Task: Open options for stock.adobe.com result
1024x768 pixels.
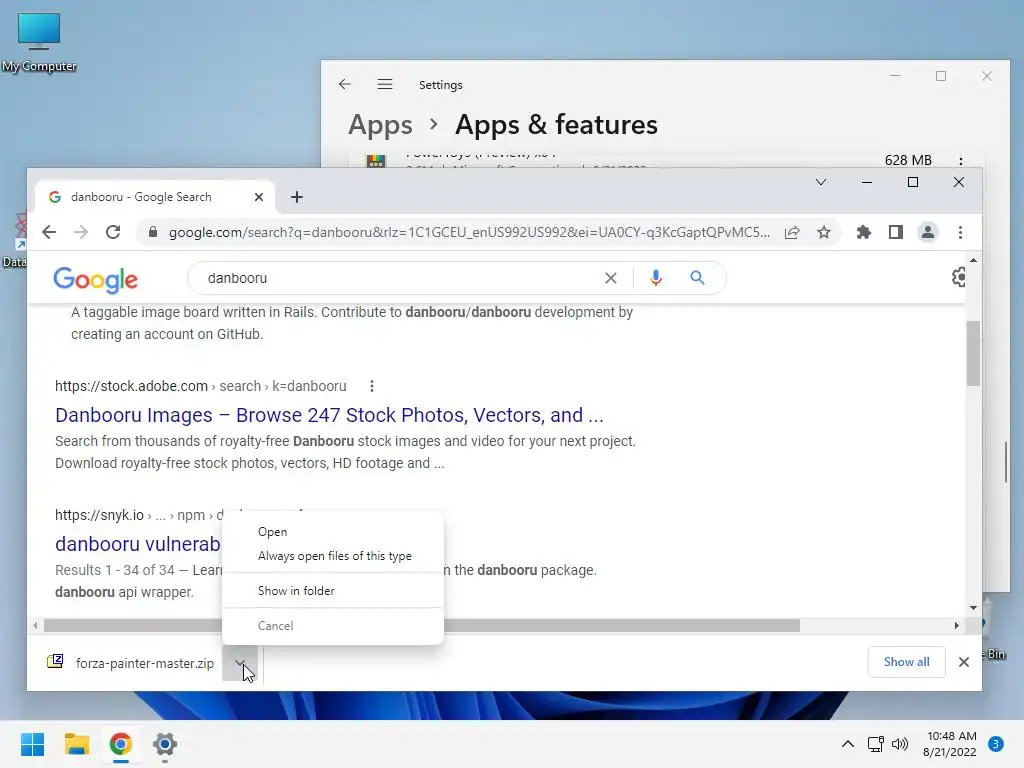Action: [372, 386]
